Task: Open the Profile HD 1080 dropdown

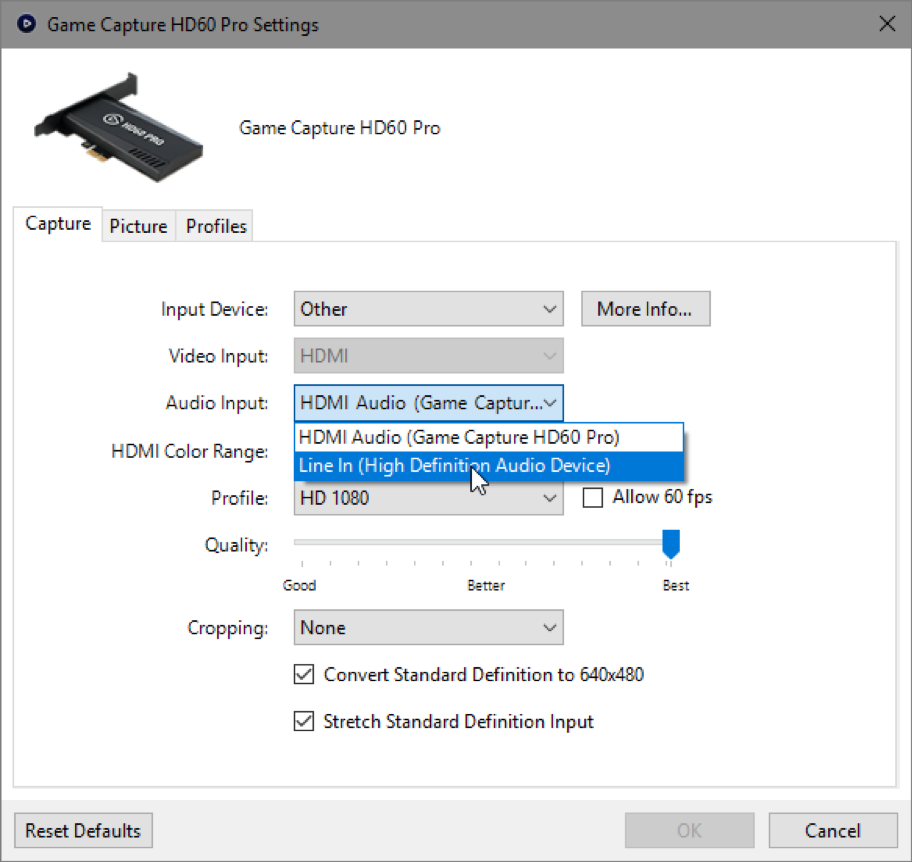Action: pyautogui.click(x=428, y=498)
